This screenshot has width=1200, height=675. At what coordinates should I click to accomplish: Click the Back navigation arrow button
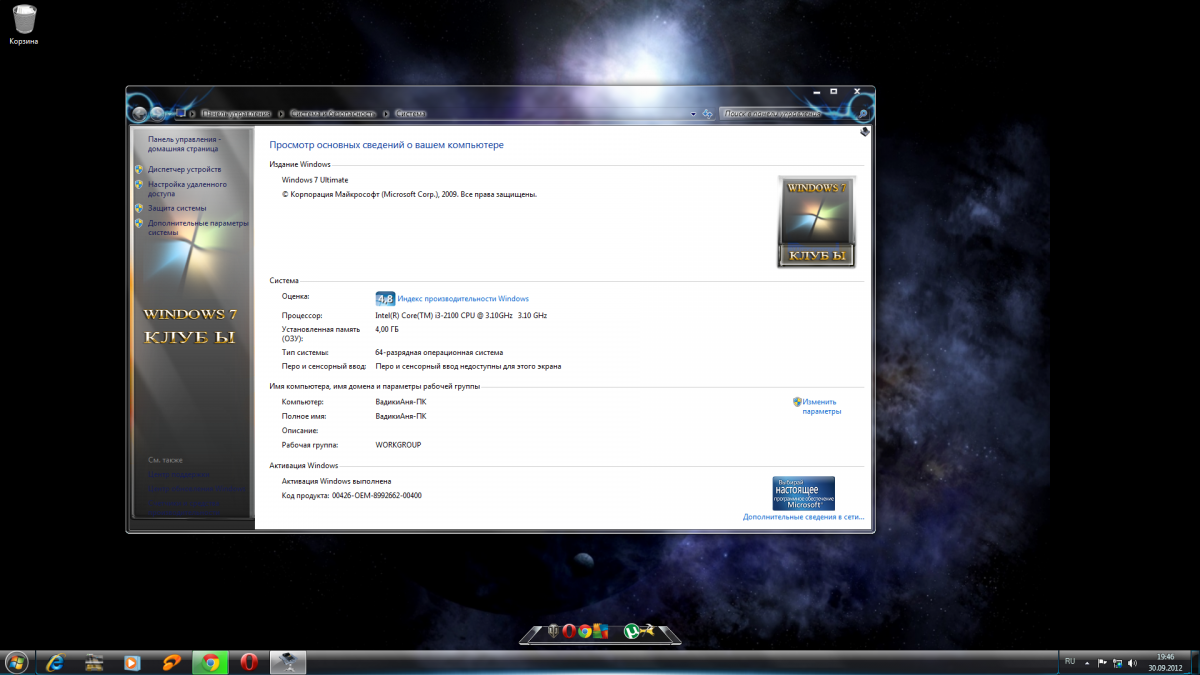pos(140,113)
